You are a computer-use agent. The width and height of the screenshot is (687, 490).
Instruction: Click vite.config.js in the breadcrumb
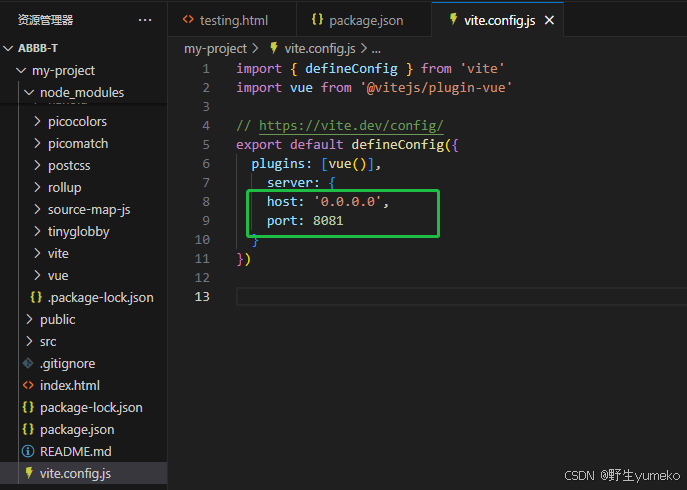[320, 49]
